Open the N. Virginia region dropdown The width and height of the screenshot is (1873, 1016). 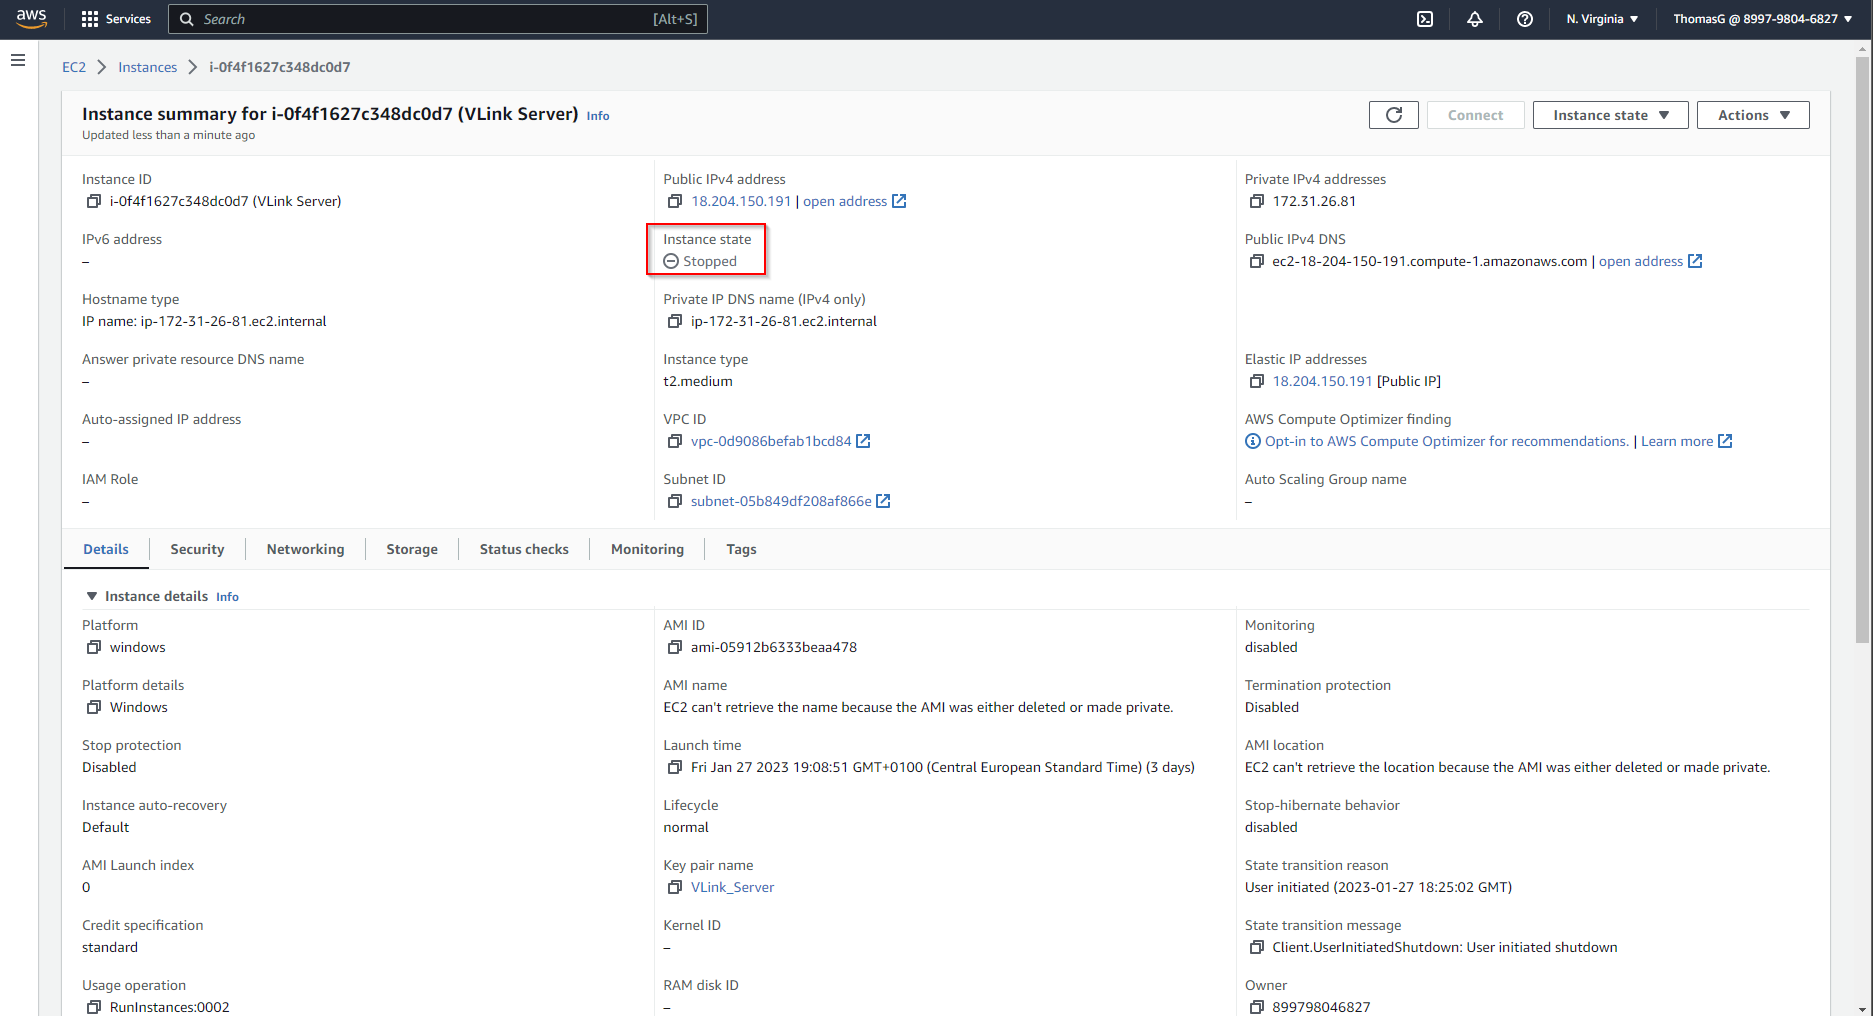[1602, 19]
